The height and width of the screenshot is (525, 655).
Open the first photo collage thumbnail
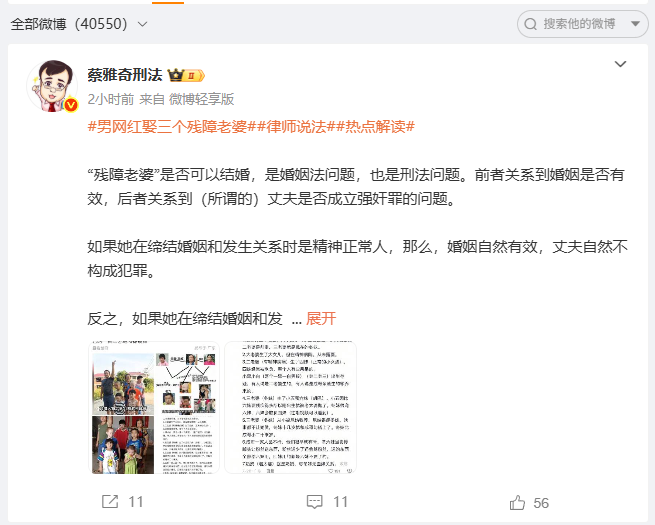[x=154, y=408]
